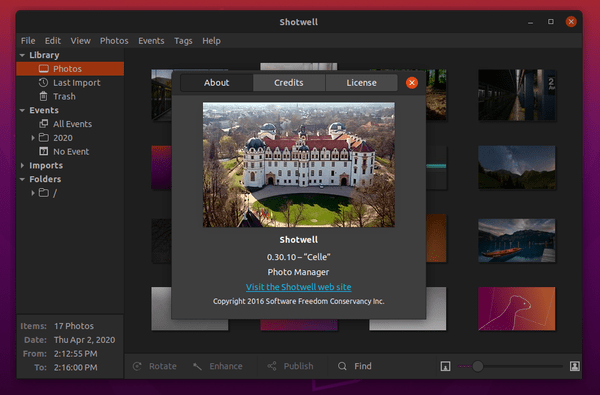Click the Trash bin icon
Screen dimensions: 600x395
tap(44, 96)
